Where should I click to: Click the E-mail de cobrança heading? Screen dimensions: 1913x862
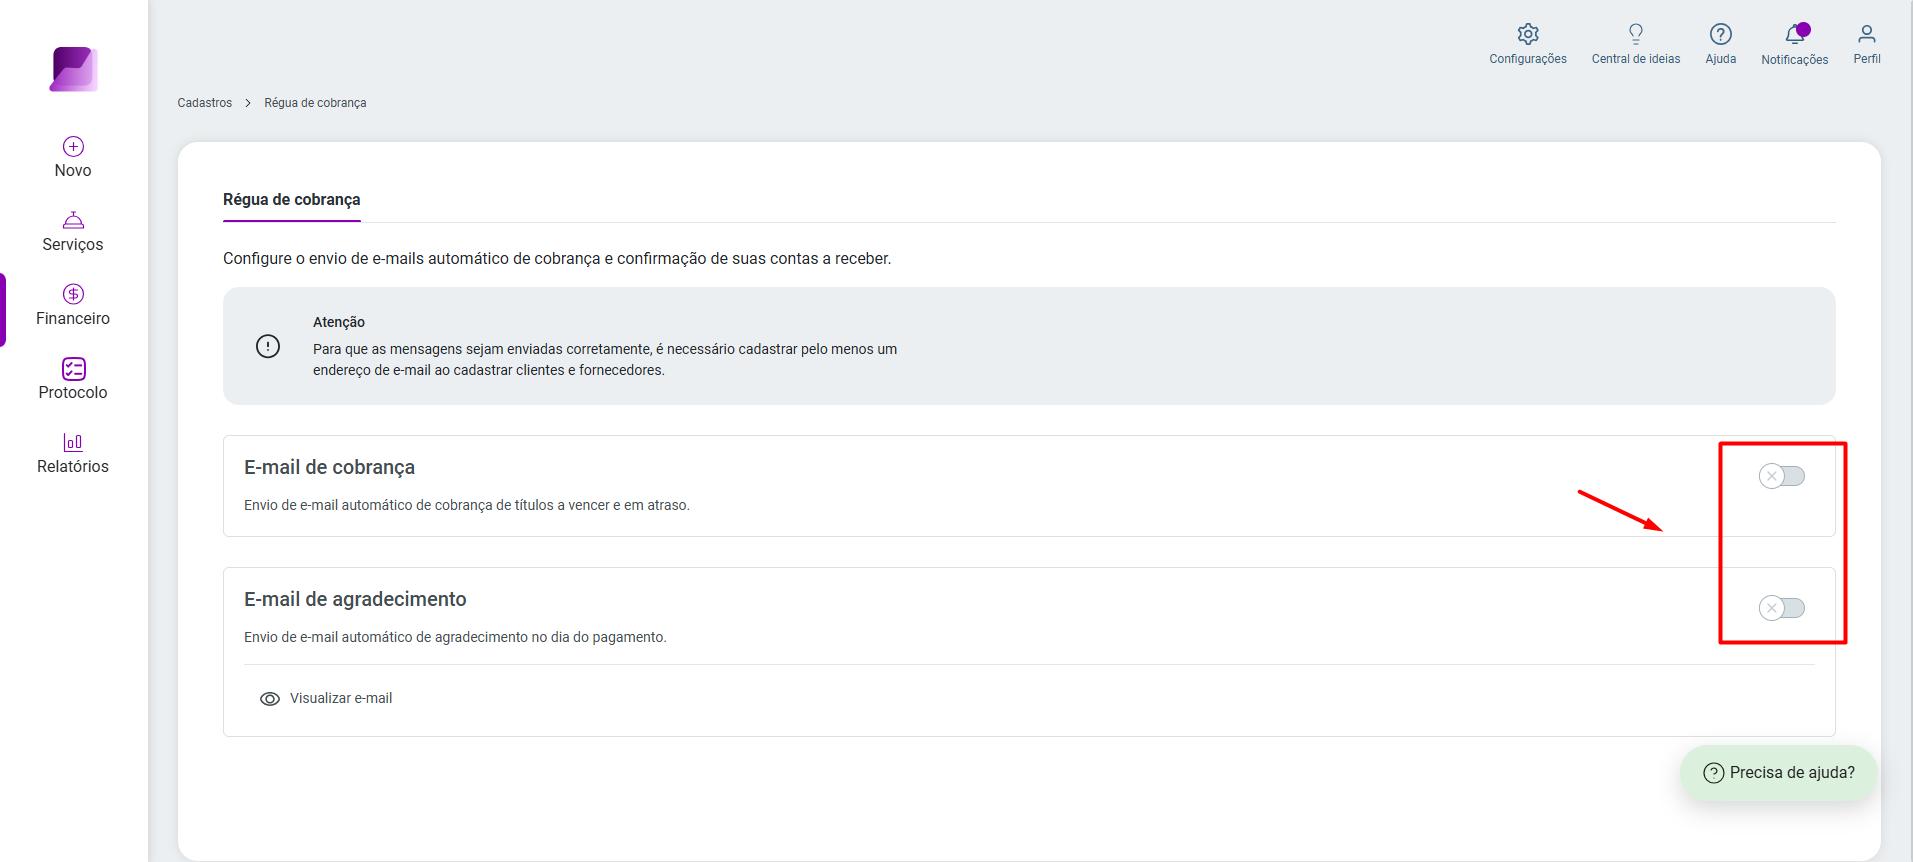tap(329, 467)
